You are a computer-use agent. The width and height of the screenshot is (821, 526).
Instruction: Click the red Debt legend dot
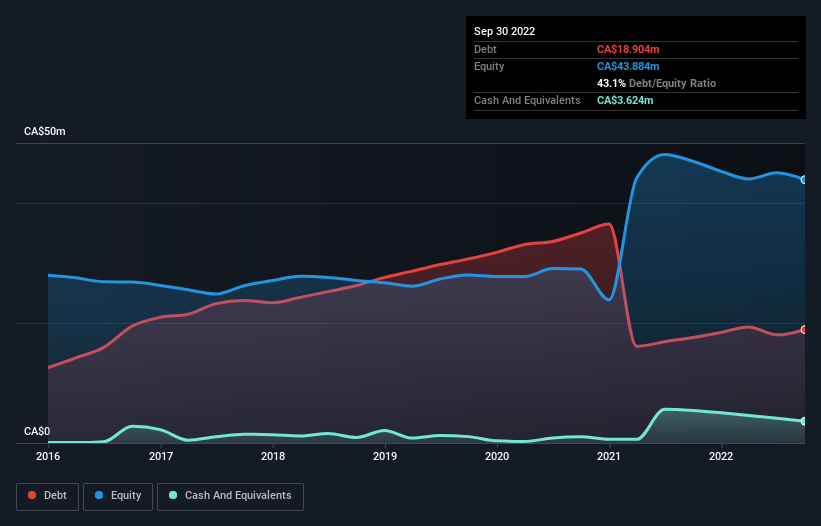(32, 495)
